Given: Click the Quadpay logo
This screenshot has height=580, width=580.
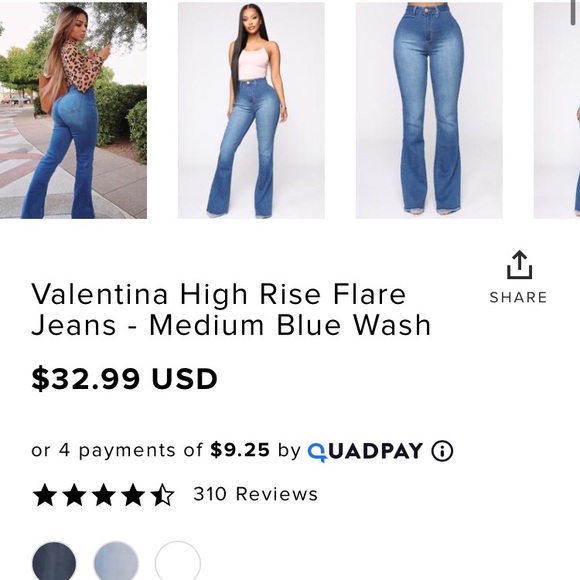Looking at the screenshot, I should (x=365, y=452).
